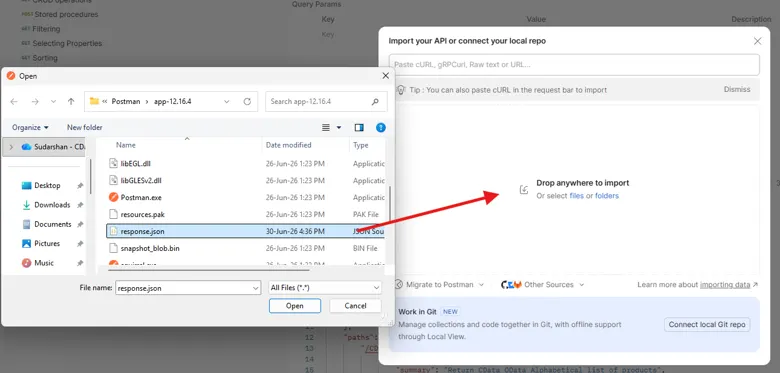Close the Import your API modal
The height and width of the screenshot is (373, 780).
(757, 41)
